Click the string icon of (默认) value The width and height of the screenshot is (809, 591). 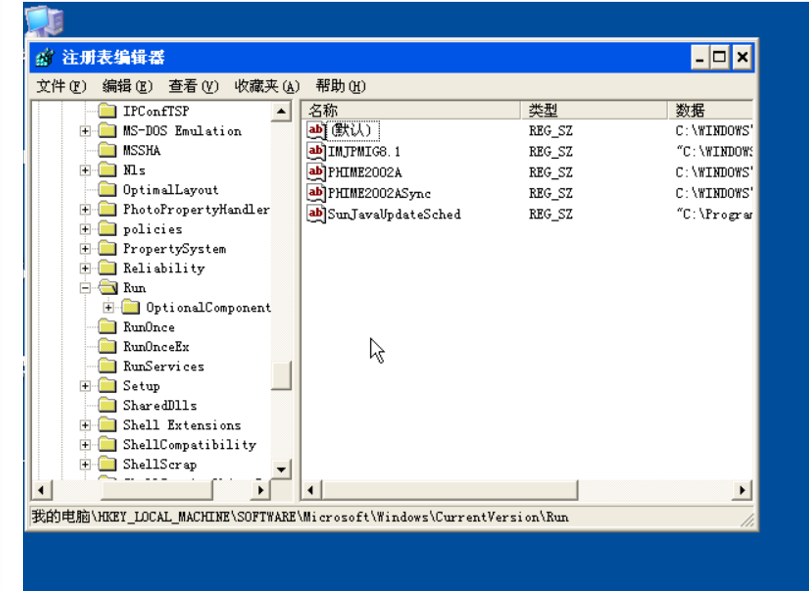pyautogui.click(x=316, y=130)
